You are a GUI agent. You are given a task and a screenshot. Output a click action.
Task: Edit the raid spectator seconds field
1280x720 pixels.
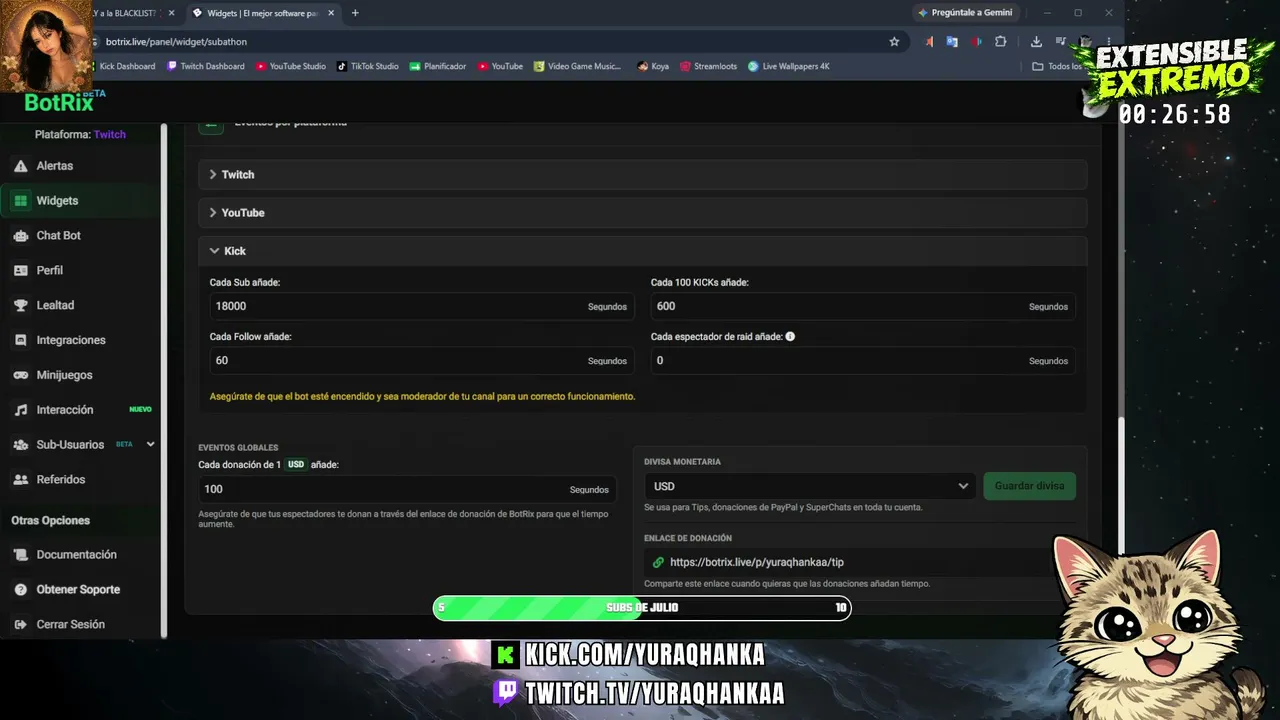point(862,361)
